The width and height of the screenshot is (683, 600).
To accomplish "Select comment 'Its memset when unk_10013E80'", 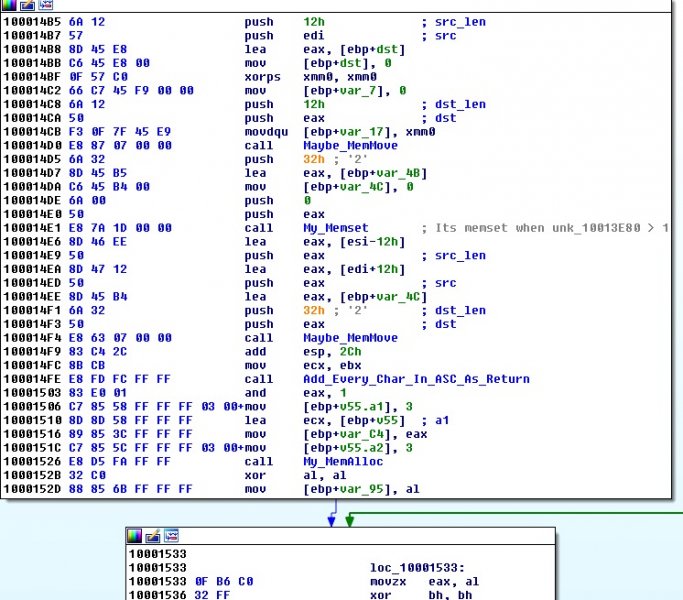I will coord(537,228).
